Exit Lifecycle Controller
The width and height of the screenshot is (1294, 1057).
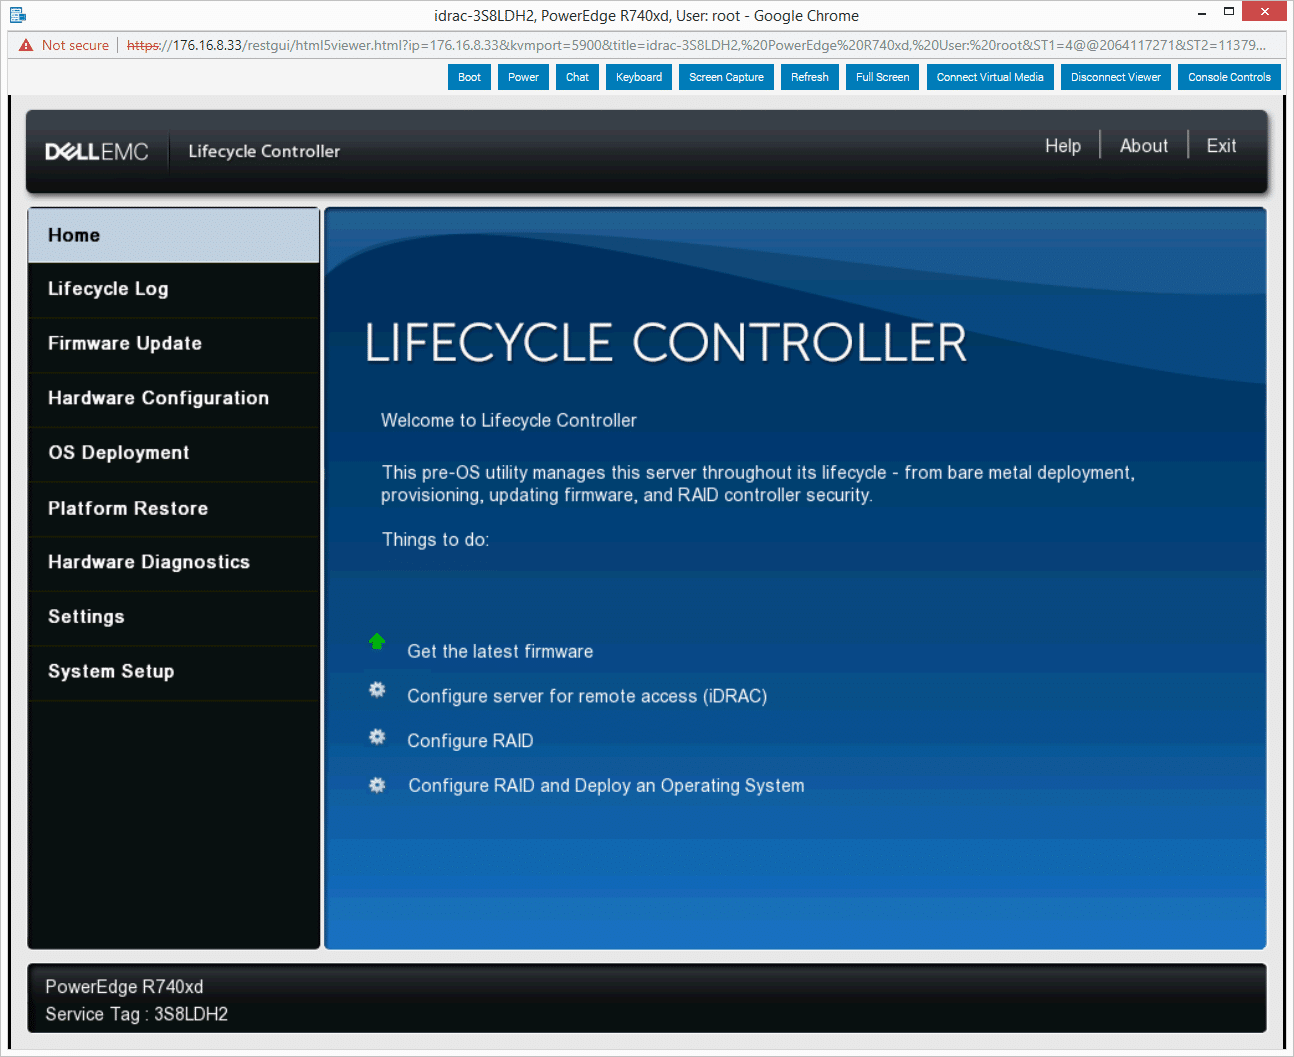[x=1221, y=146]
